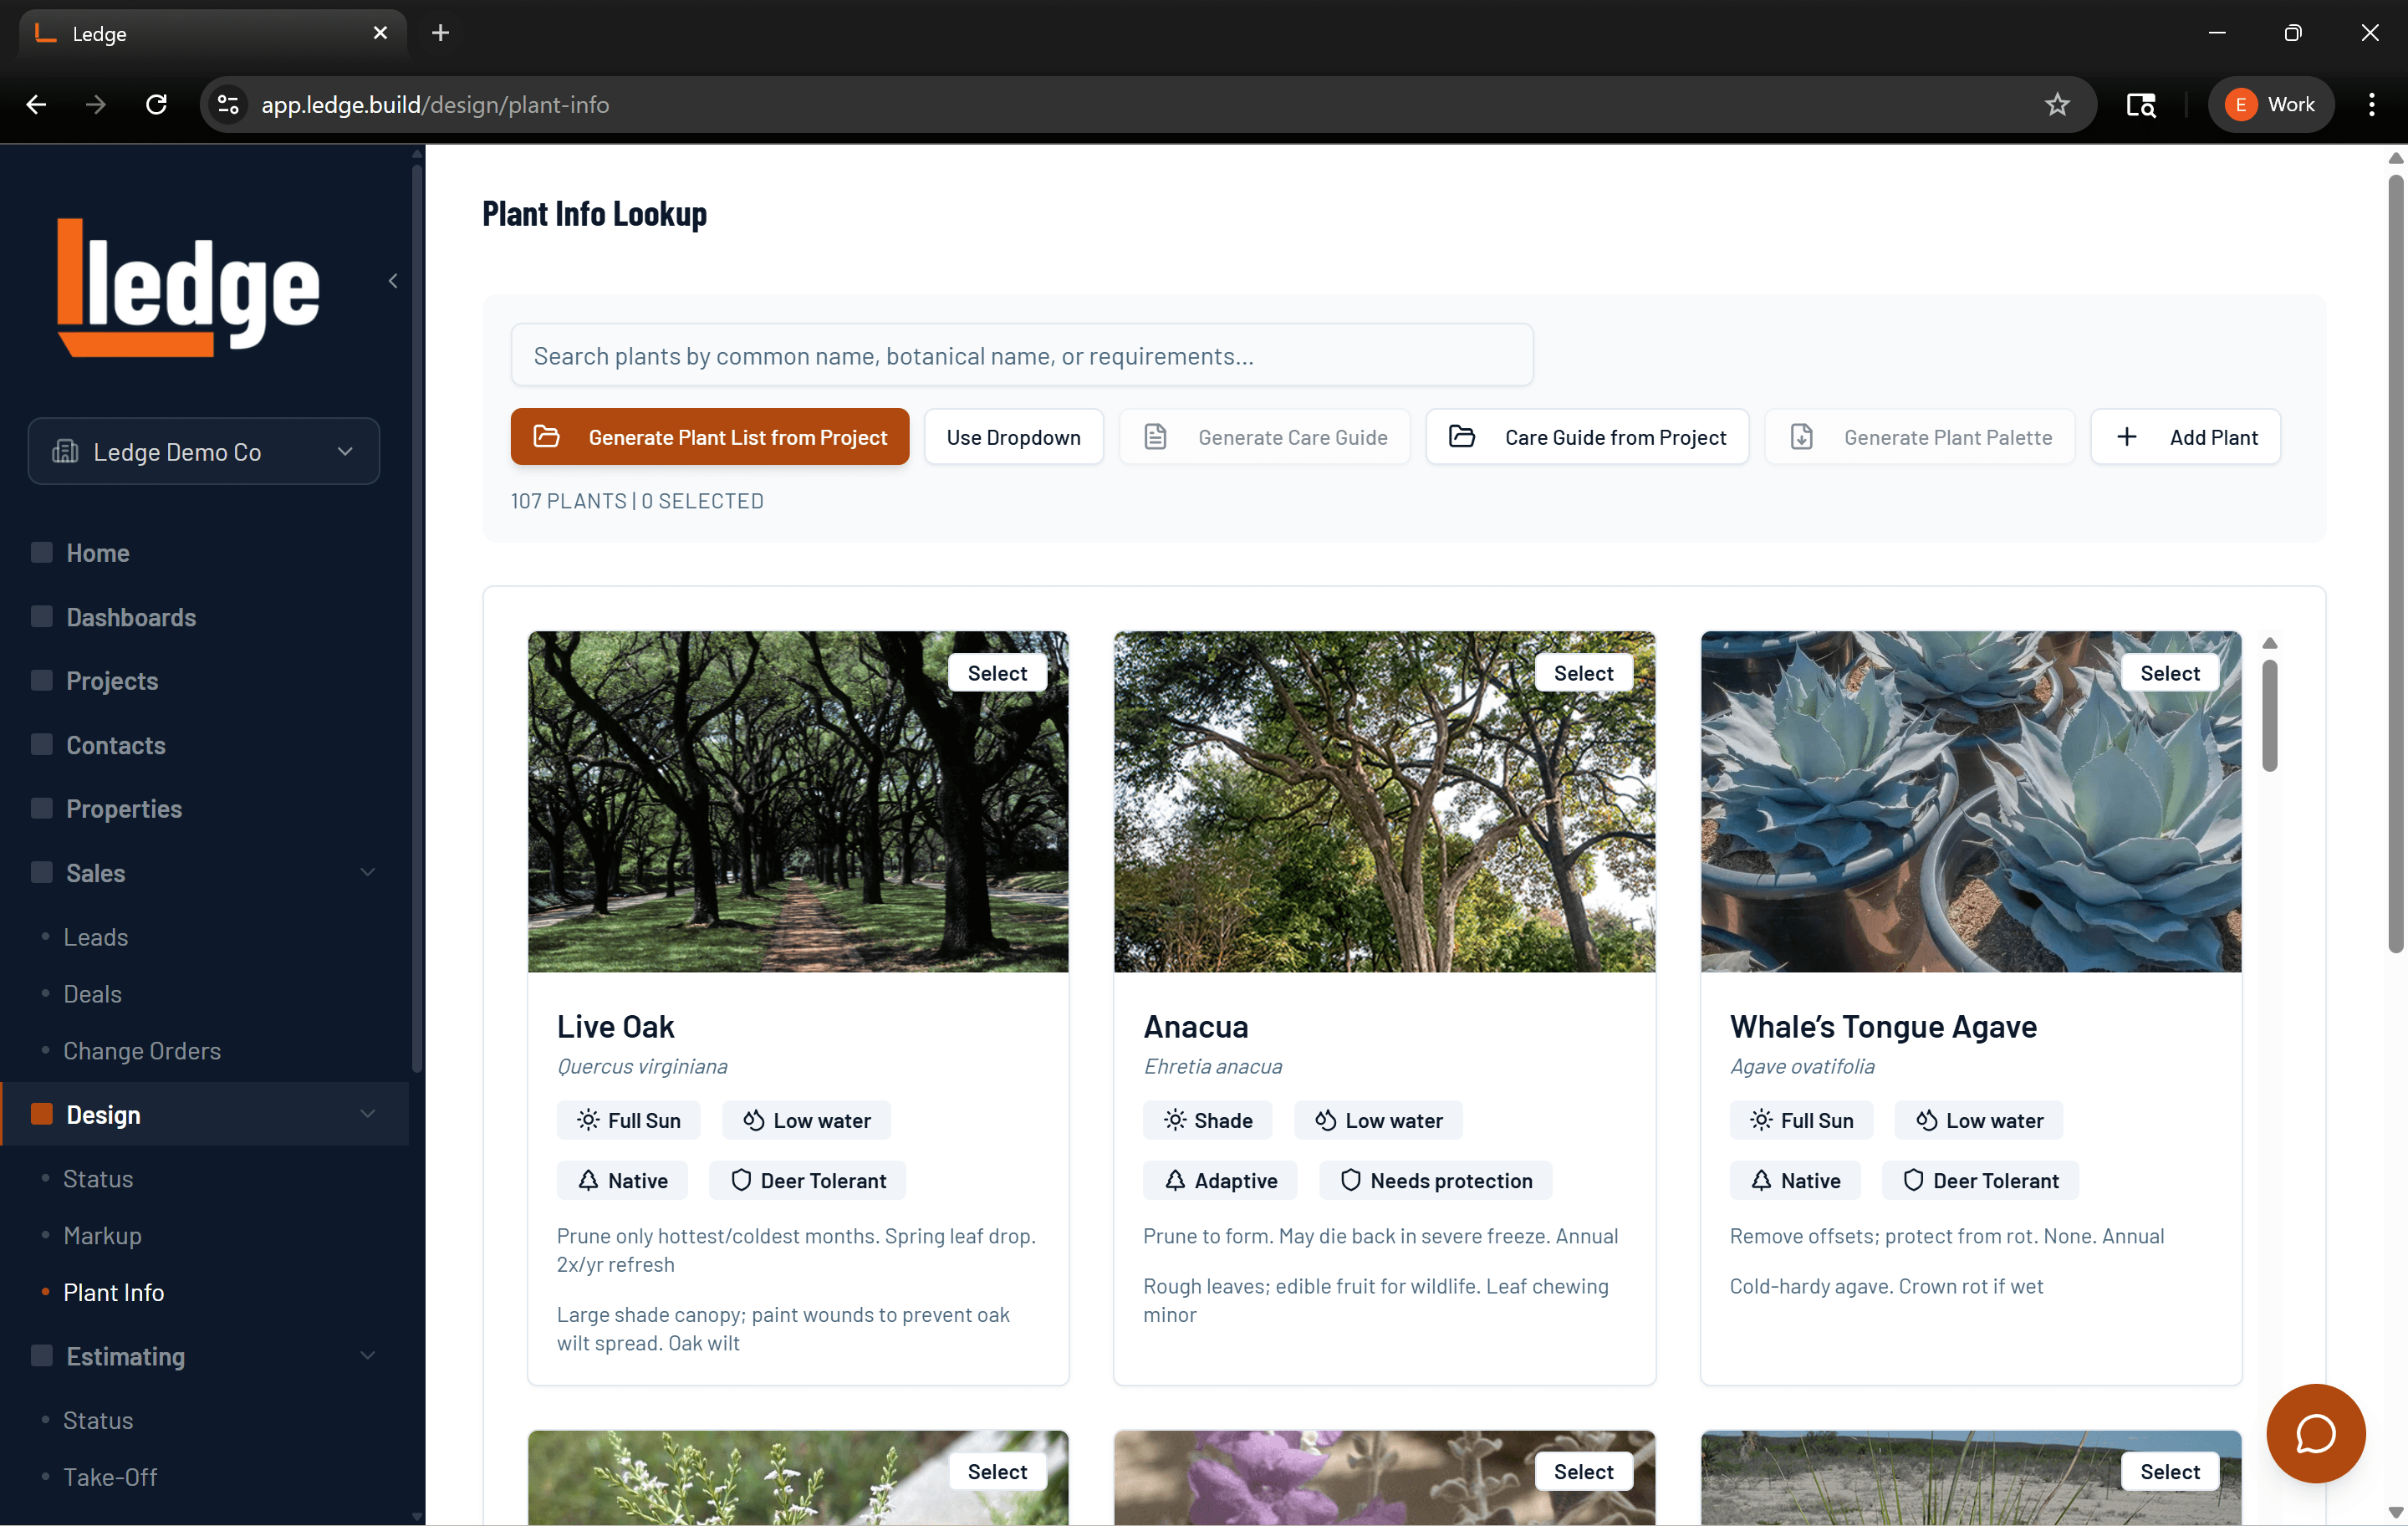Viewport: 2408px width, 1526px height.
Task: Open Dashboards in the sidebar
Action: [x=131, y=616]
